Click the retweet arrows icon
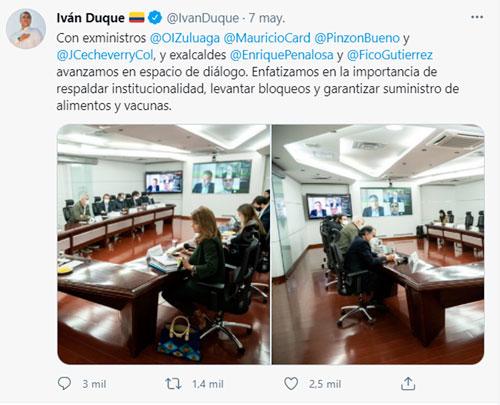500x405 pixels. [173, 384]
